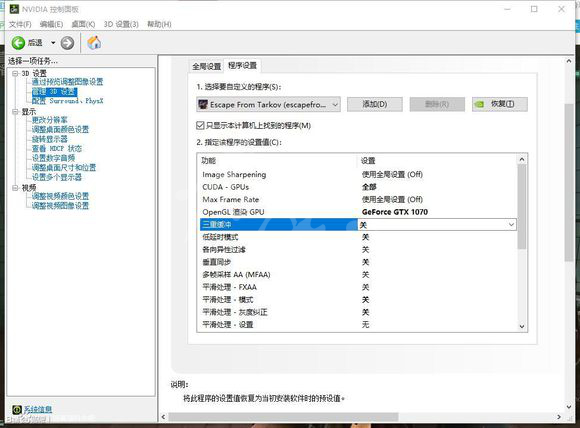
Task: Click horizontal scrollbar right arrow
Action: [x=559, y=417]
